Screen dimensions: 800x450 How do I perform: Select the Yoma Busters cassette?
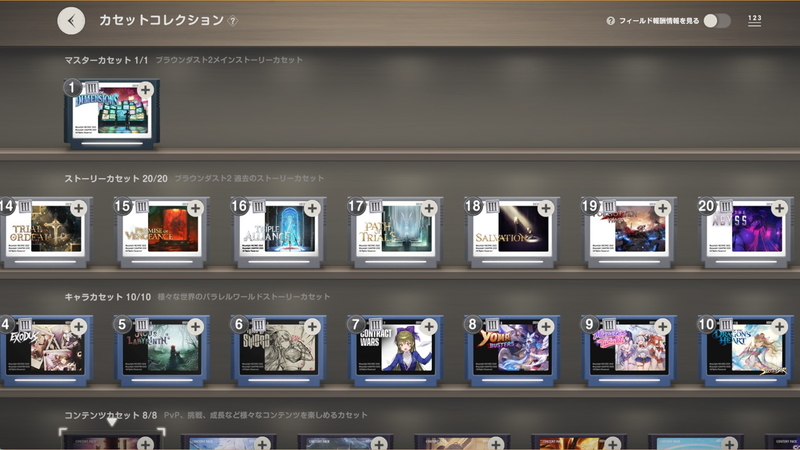pos(512,352)
